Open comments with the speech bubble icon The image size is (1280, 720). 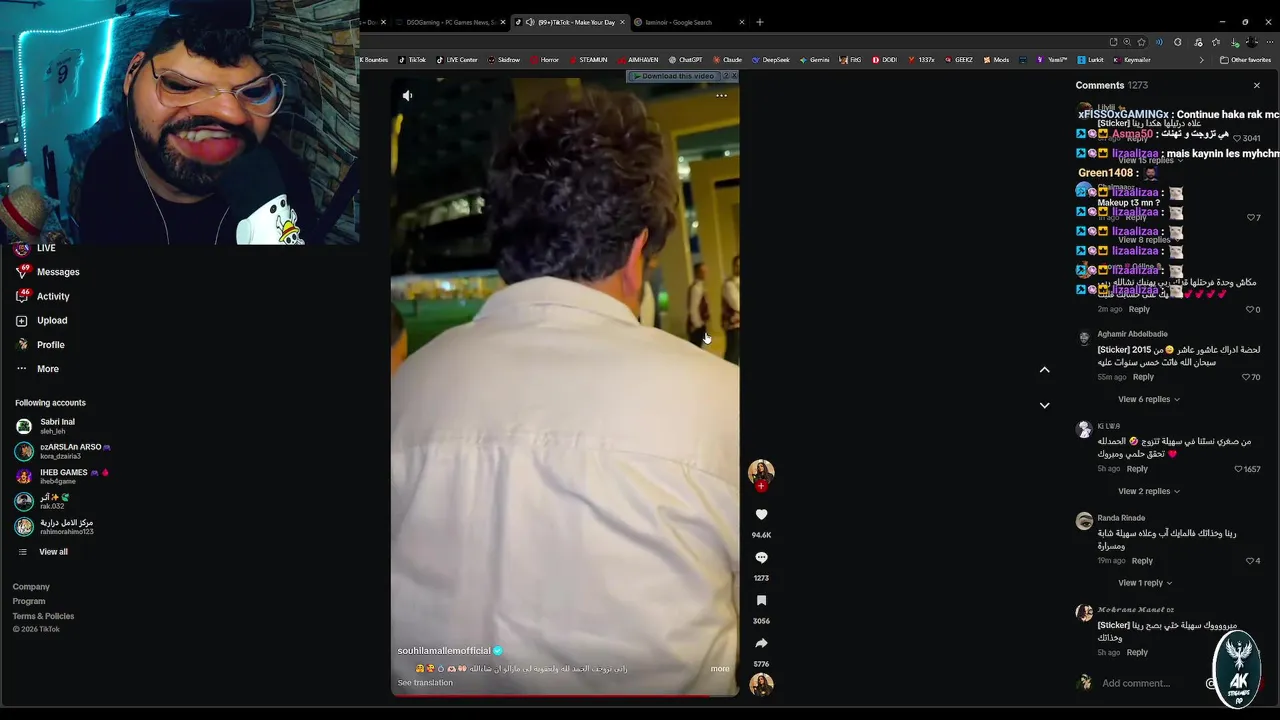click(761, 557)
